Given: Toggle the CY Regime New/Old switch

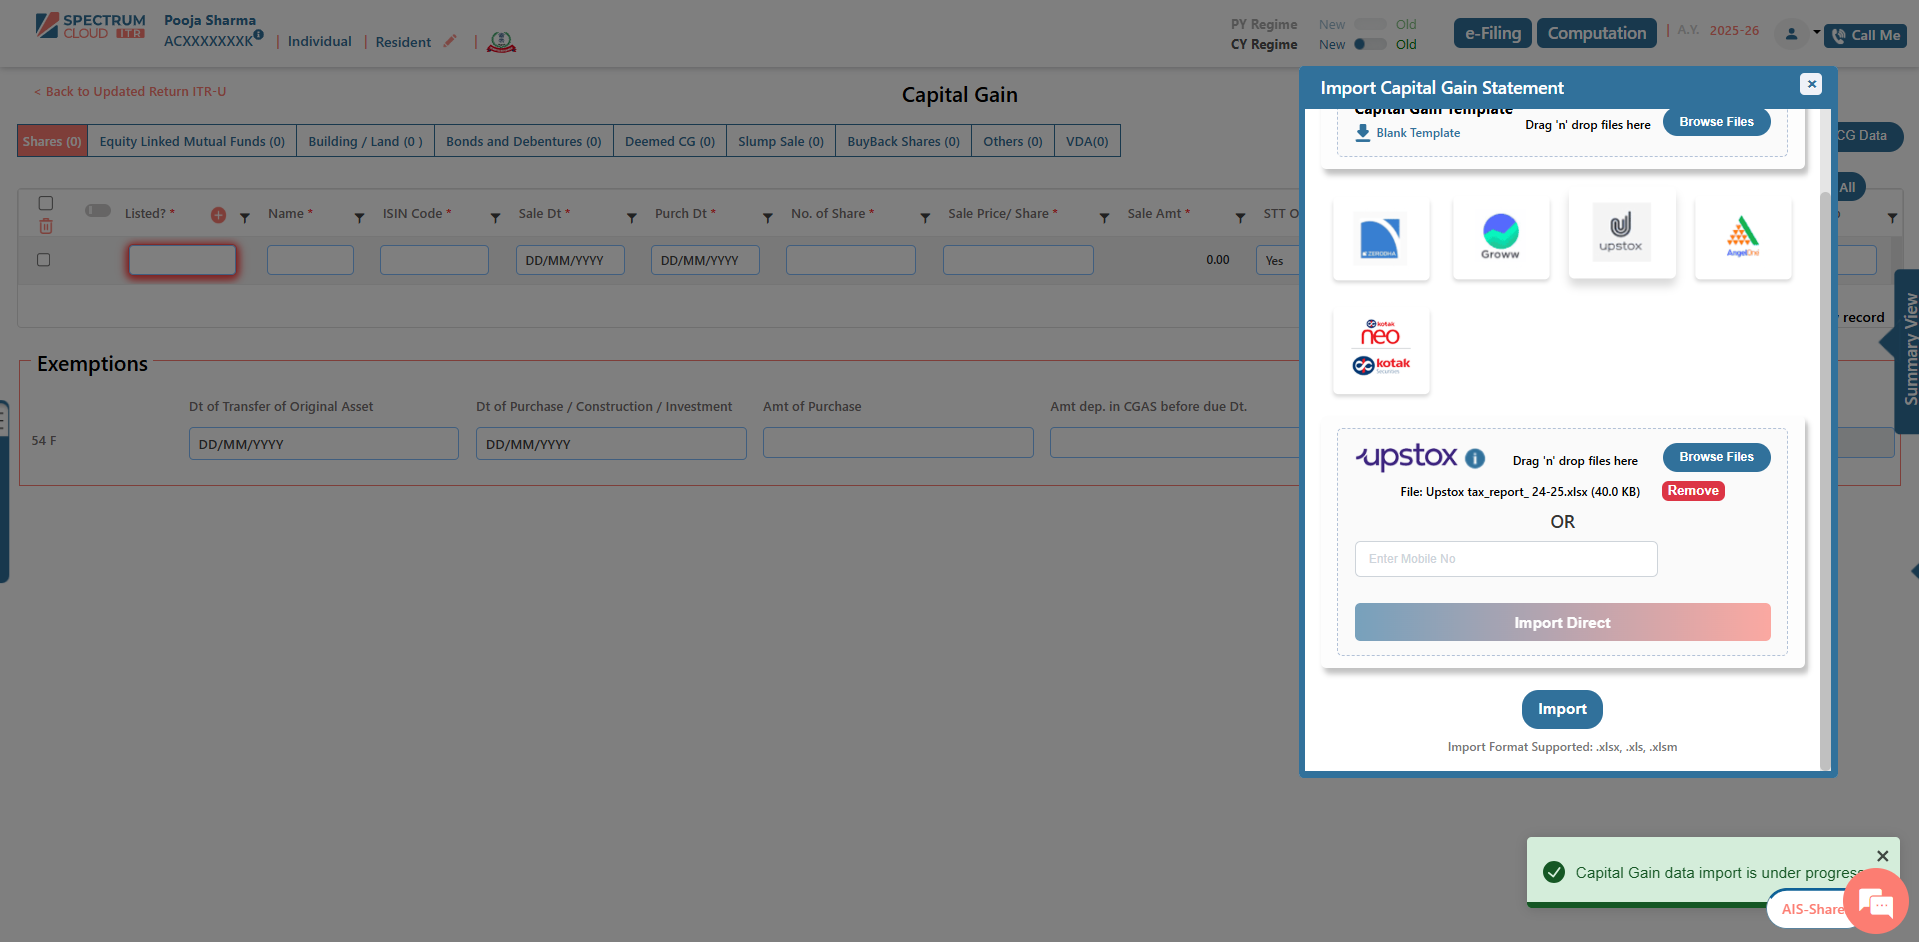Looking at the screenshot, I should (x=1369, y=44).
